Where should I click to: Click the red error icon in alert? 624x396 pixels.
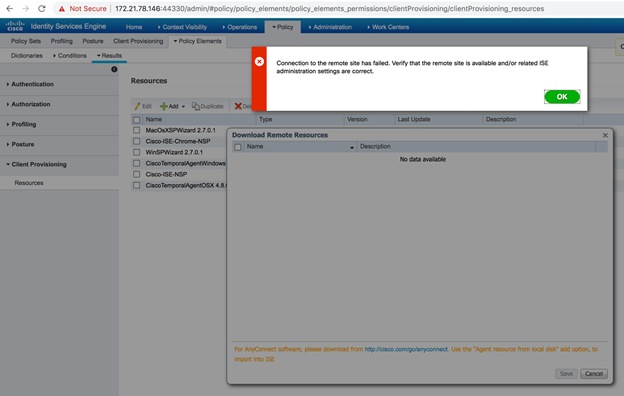tap(259, 62)
